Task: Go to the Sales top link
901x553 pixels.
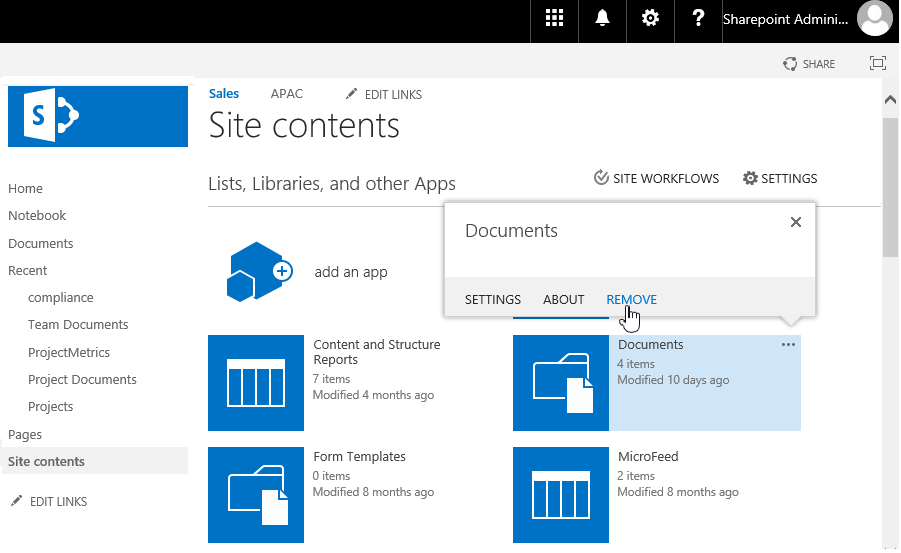Action: [x=224, y=94]
